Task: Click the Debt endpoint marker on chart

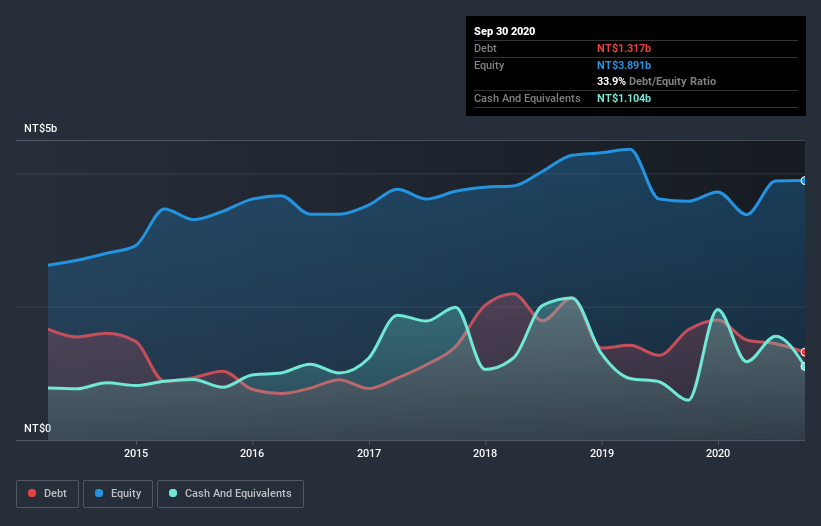Action: [x=804, y=352]
